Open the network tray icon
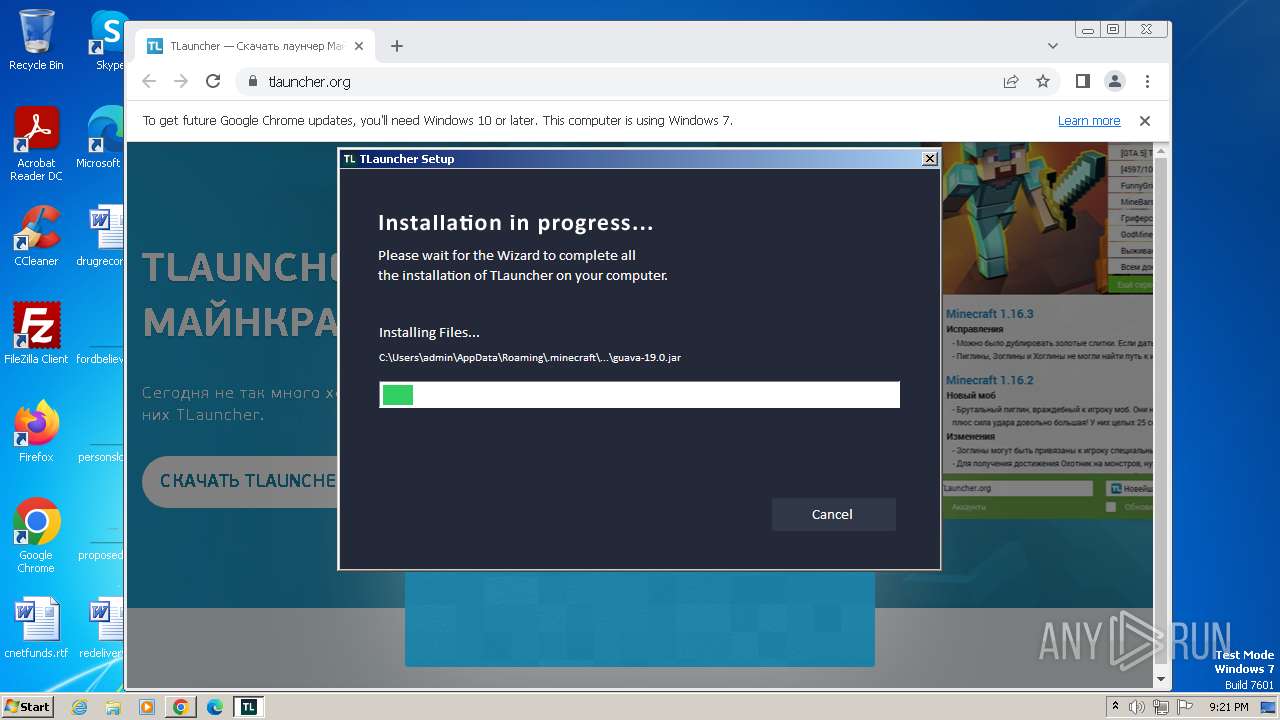 pyautogui.click(x=1160, y=707)
